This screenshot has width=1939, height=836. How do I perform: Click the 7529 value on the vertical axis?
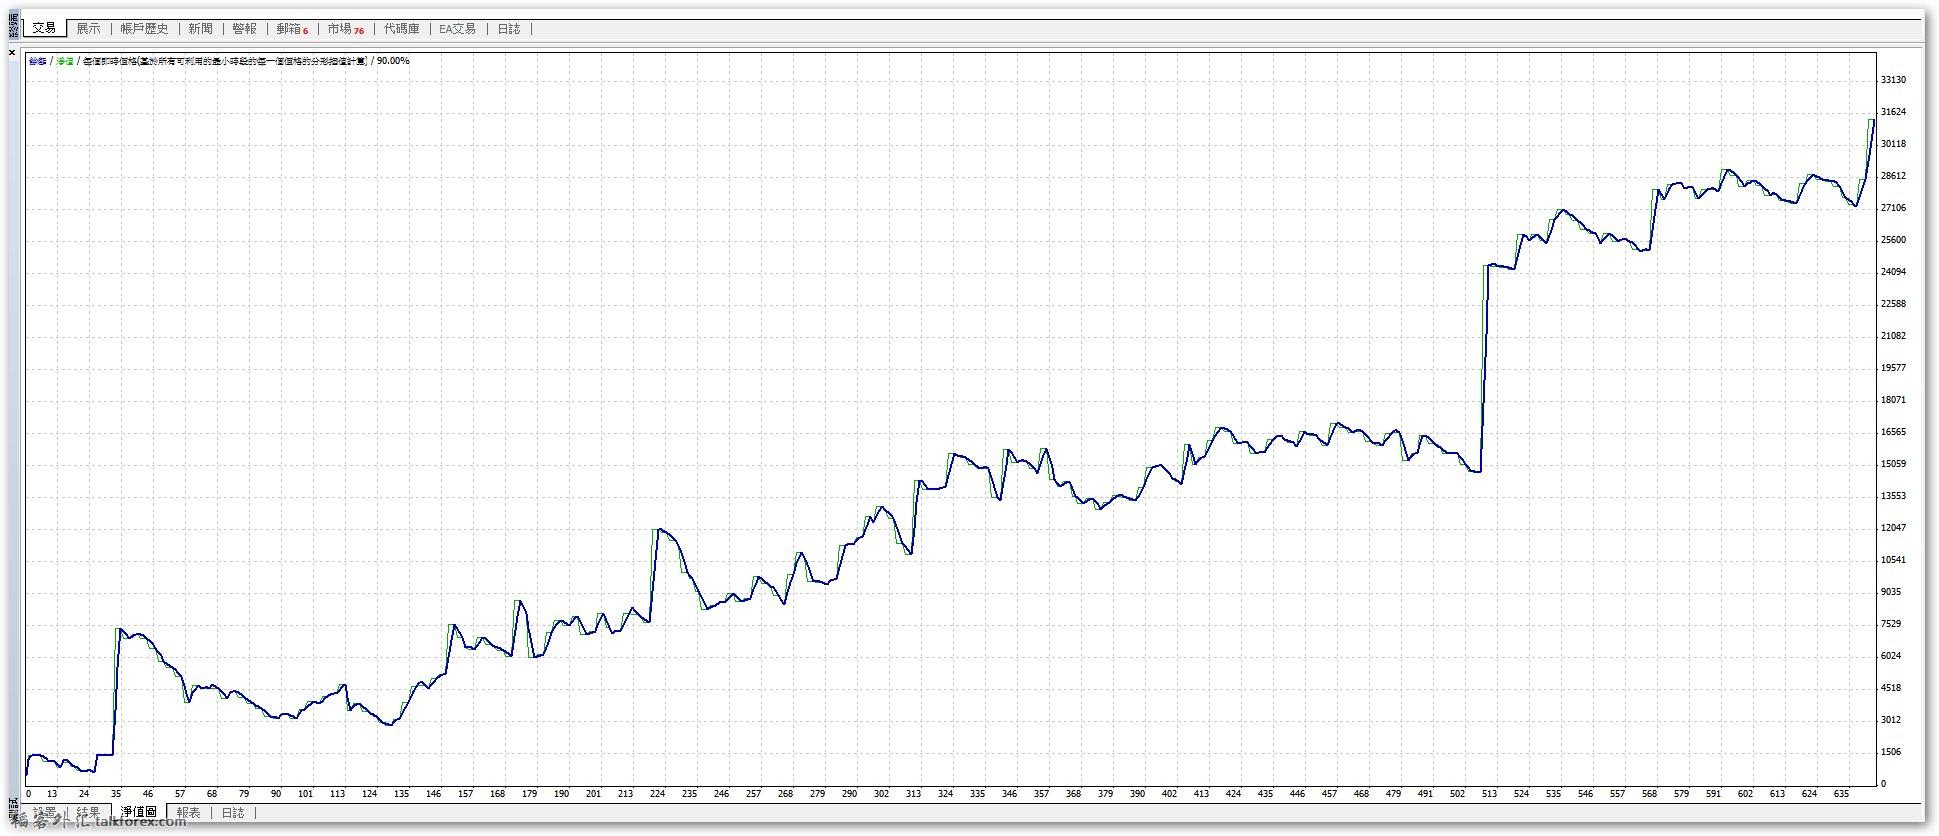click(1890, 624)
